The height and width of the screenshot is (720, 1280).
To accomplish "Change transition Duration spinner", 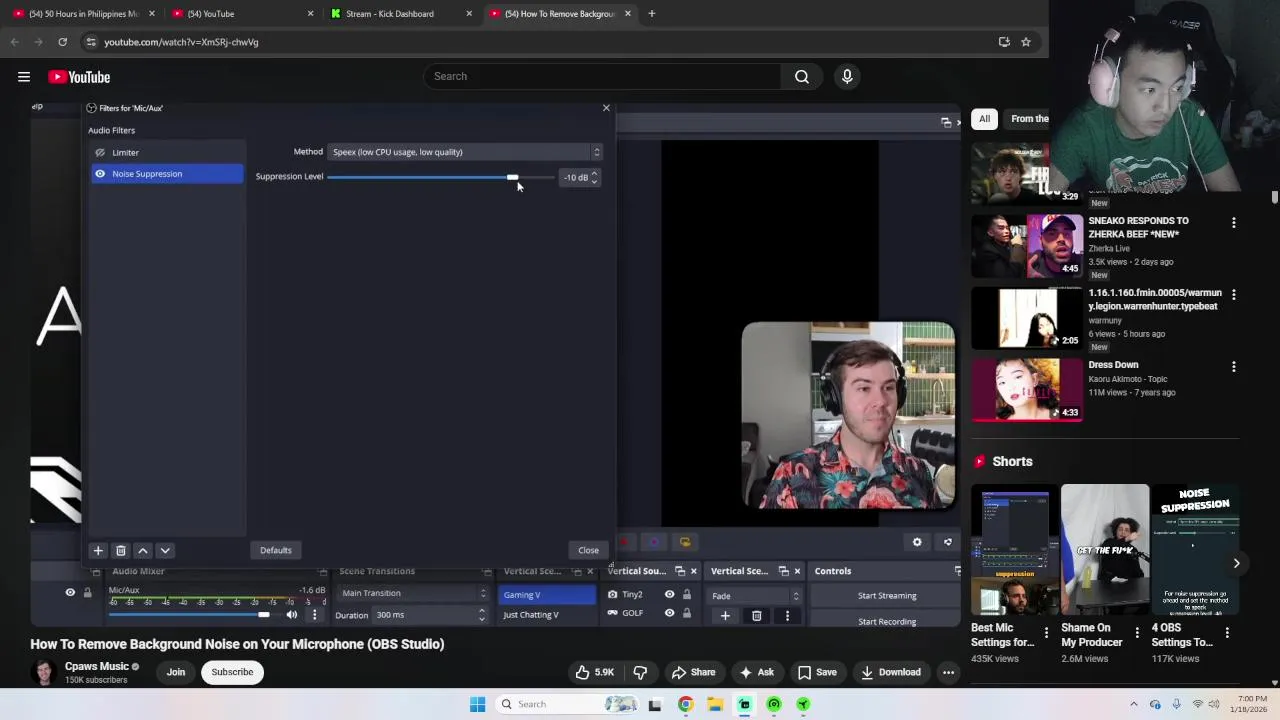I will 482,615.
